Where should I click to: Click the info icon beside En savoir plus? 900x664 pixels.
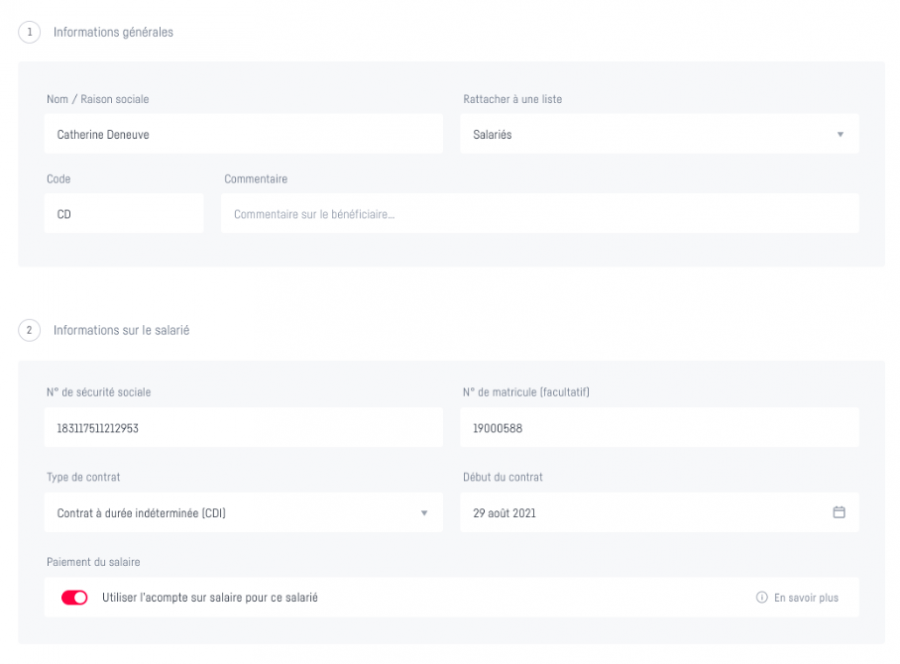(x=762, y=597)
